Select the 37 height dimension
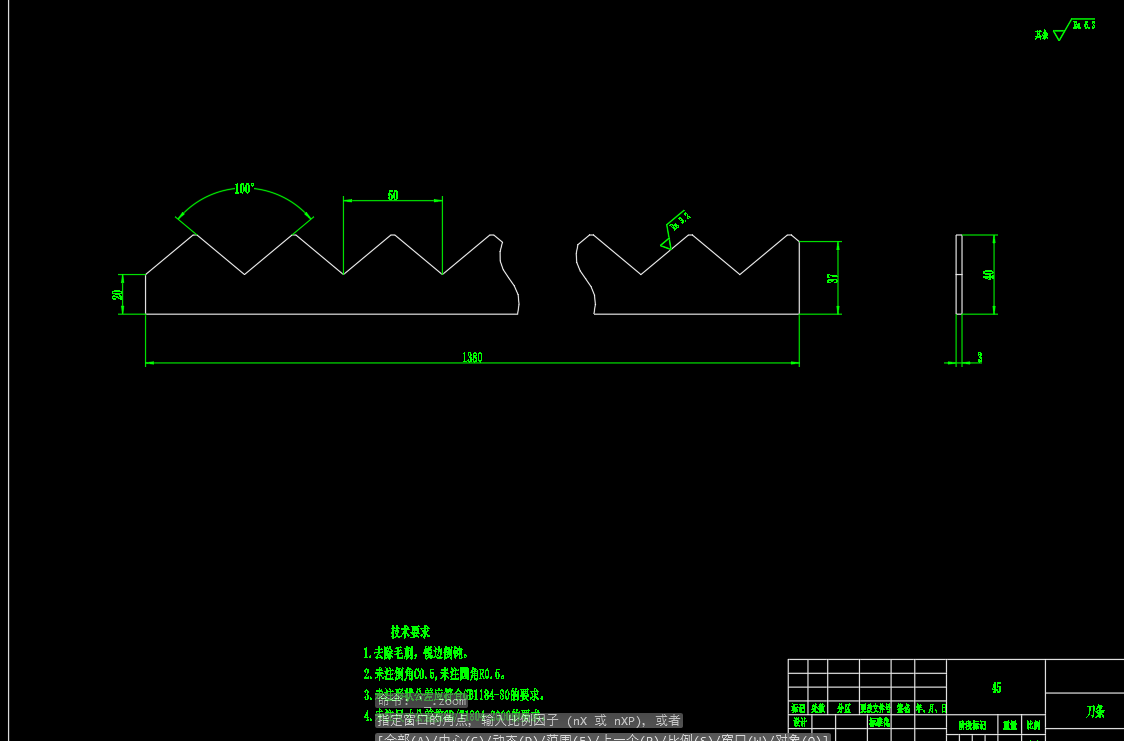 (832, 278)
